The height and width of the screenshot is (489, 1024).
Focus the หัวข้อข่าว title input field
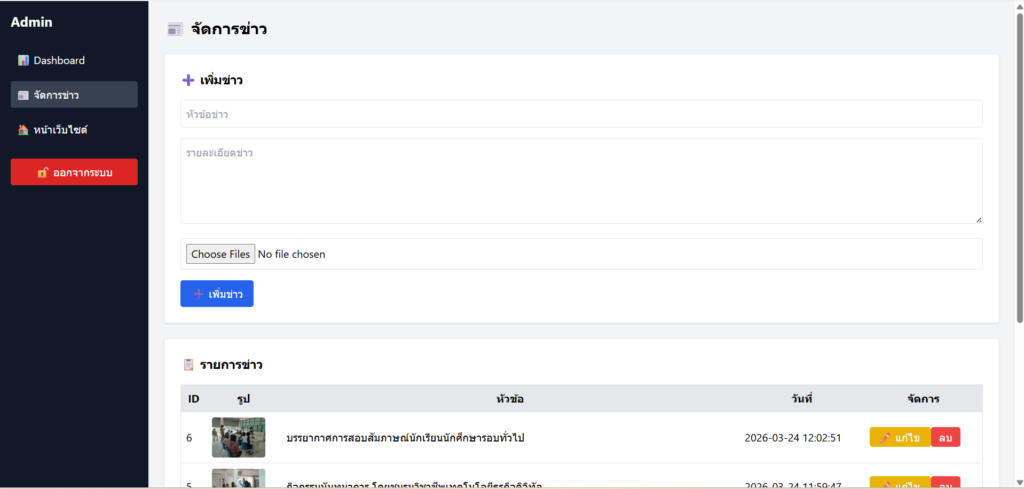[x=581, y=114]
